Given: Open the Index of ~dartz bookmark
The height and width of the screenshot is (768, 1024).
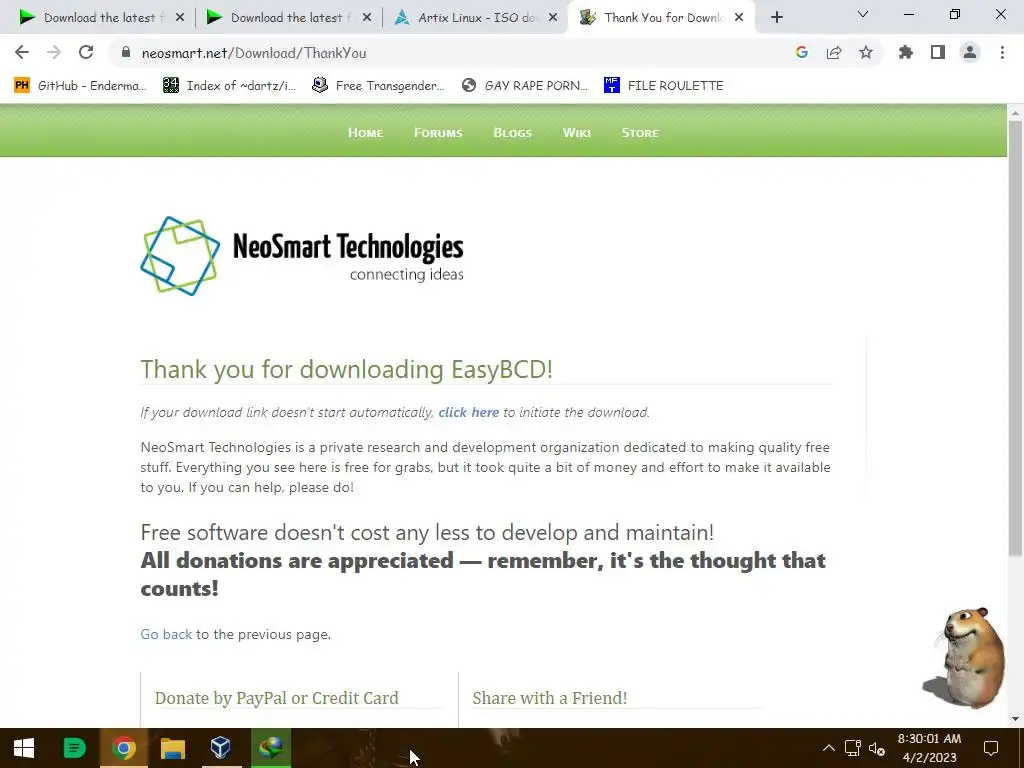Looking at the screenshot, I should [229, 86].
